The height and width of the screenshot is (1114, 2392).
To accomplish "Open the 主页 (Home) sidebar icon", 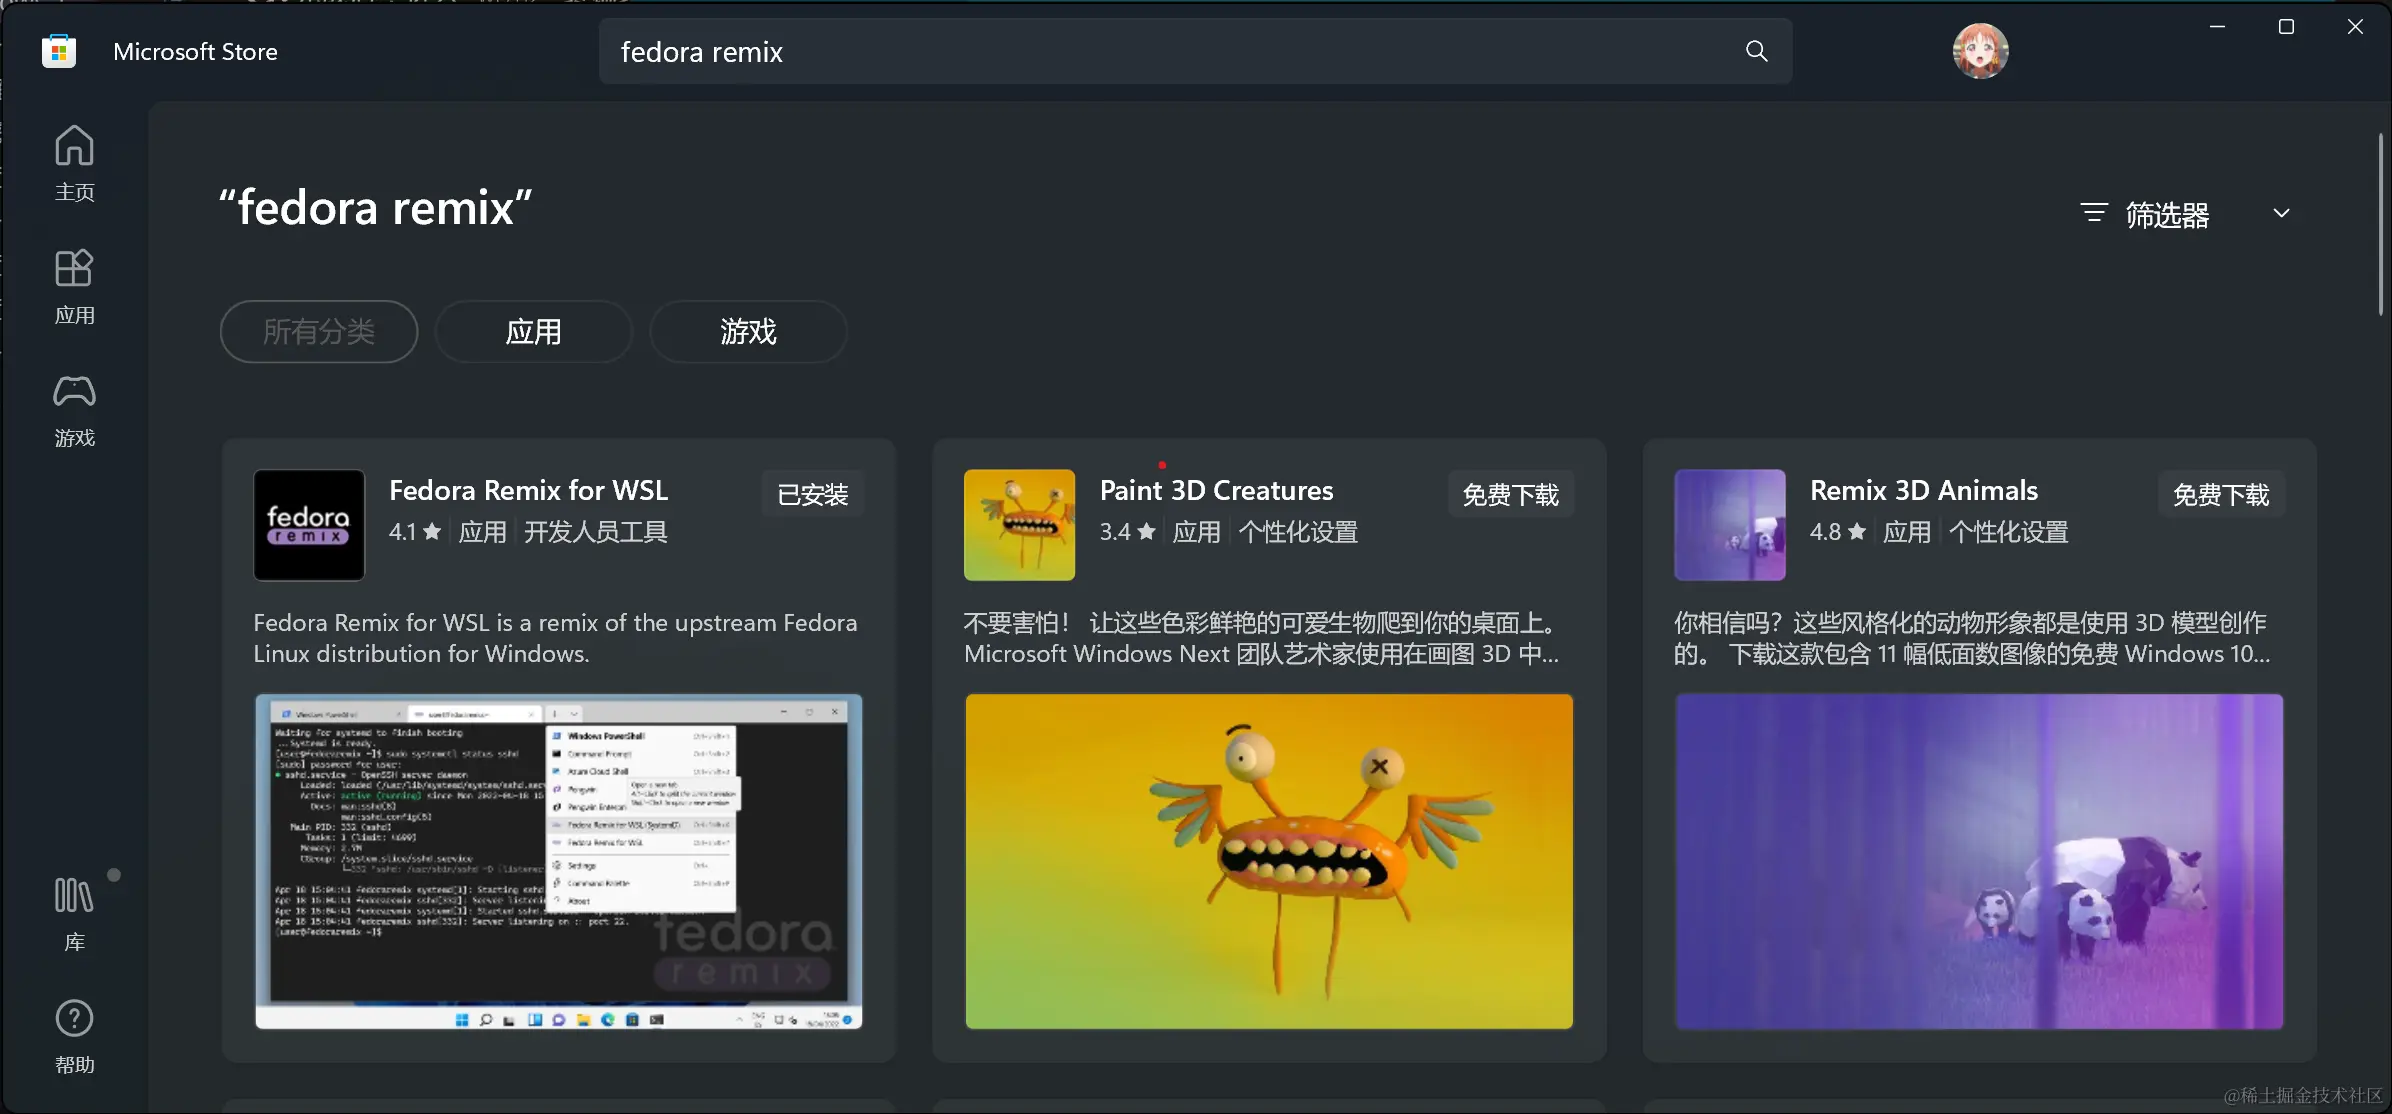I will (74, 163).
